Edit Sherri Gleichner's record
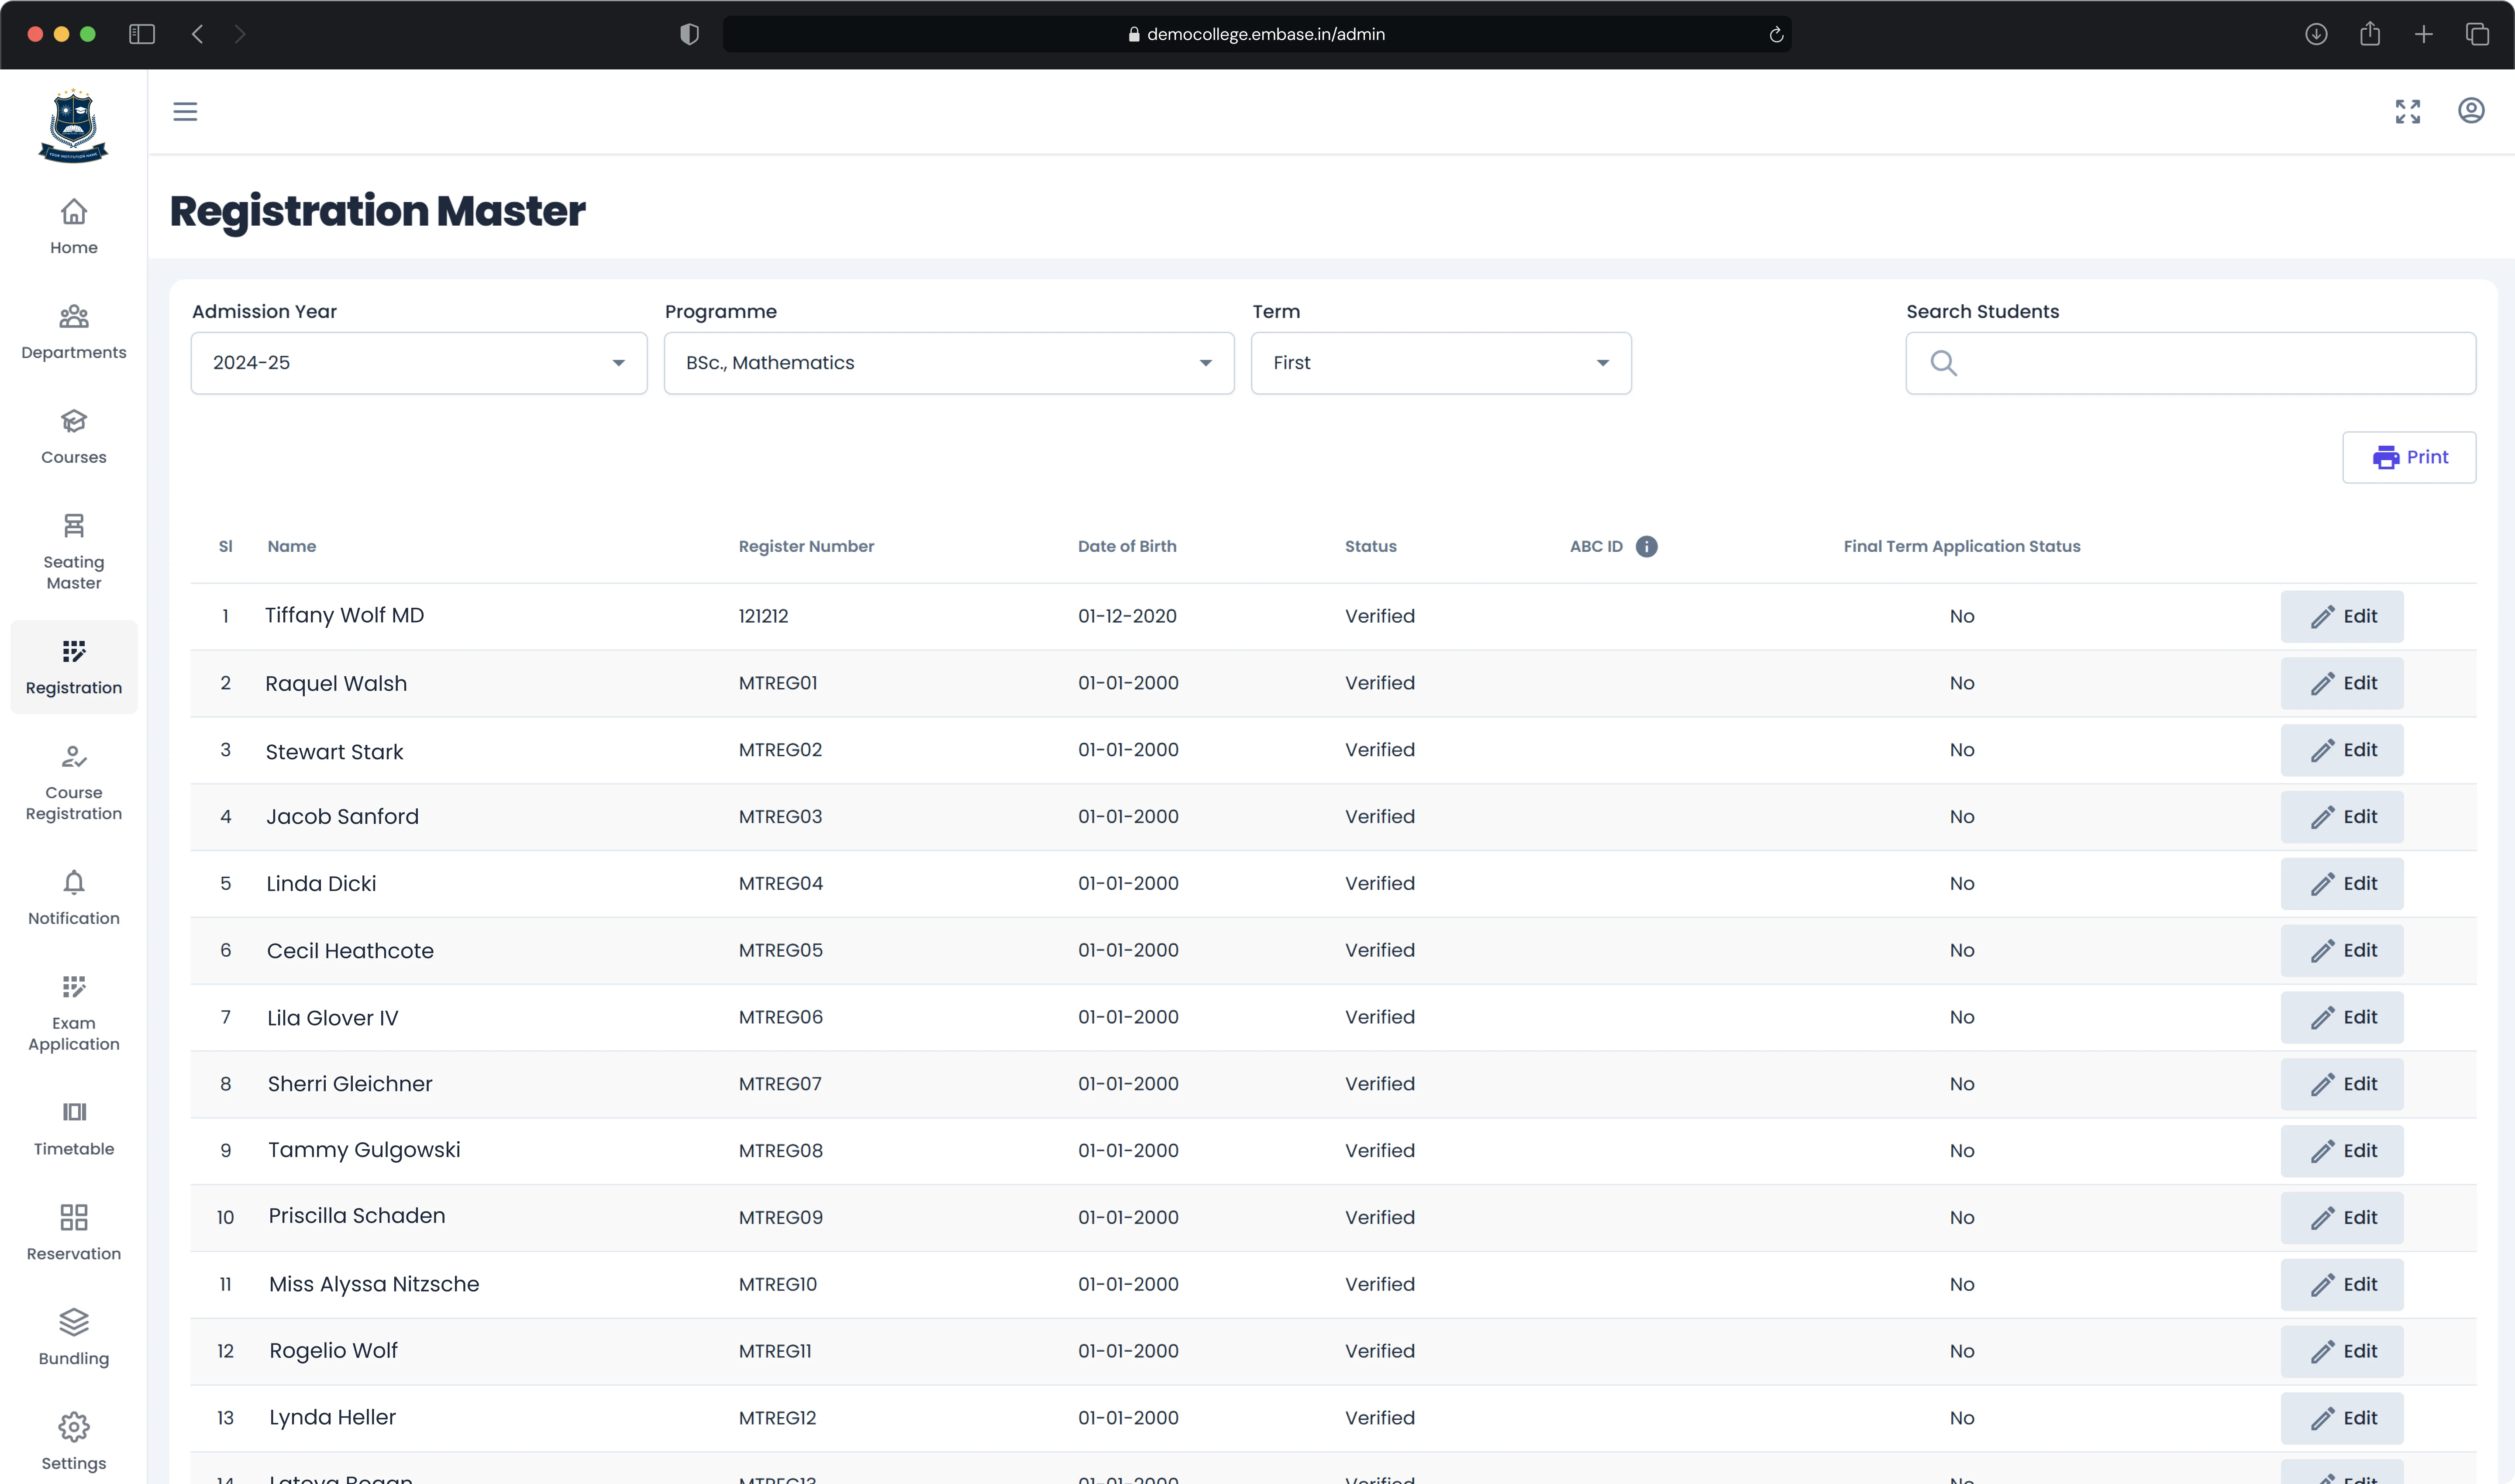This screenshot has height=1484, width=2515. pyautogui.click(x=2342, y=1084)
